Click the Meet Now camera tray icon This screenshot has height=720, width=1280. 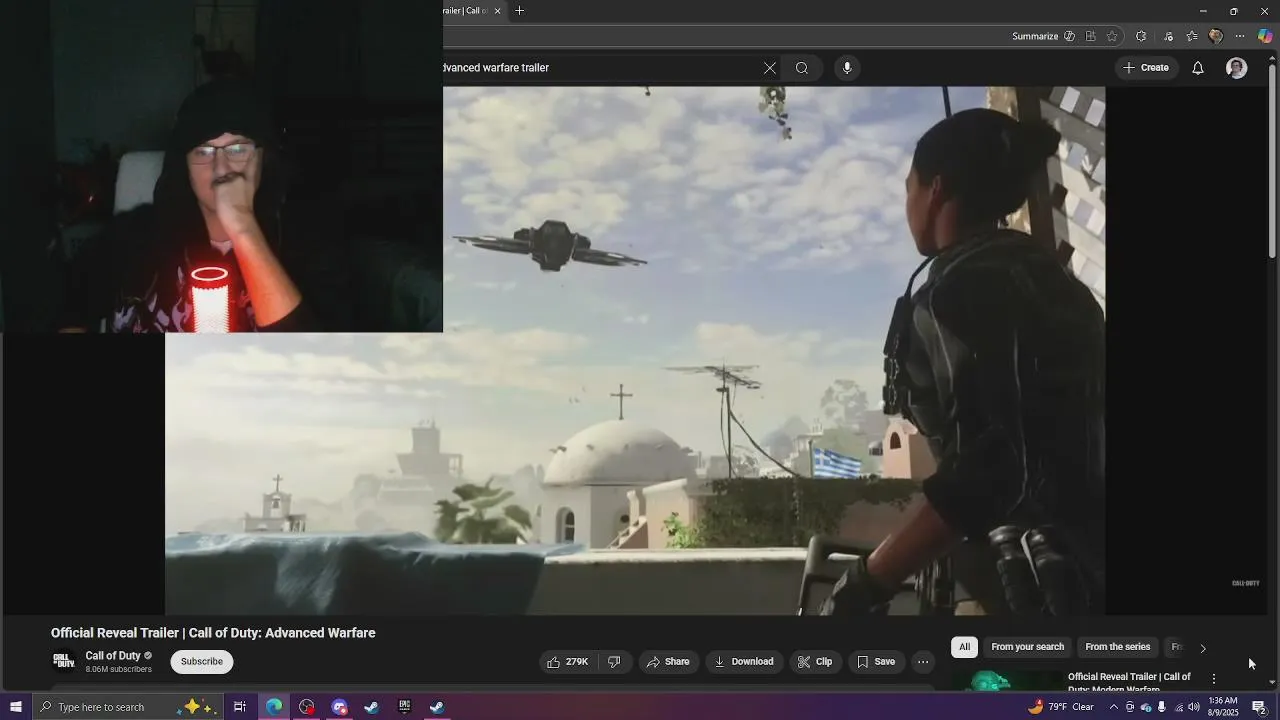(1130, 707)
